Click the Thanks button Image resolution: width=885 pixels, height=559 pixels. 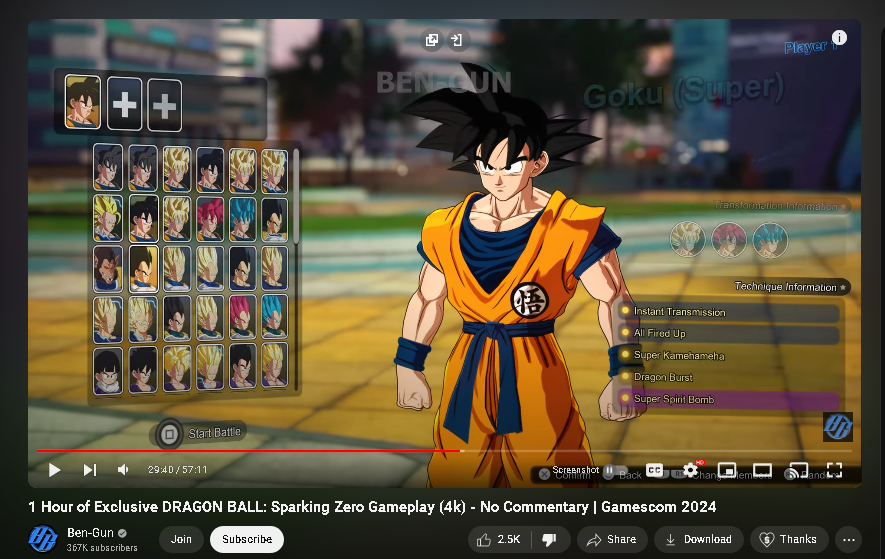click(789, 540)
